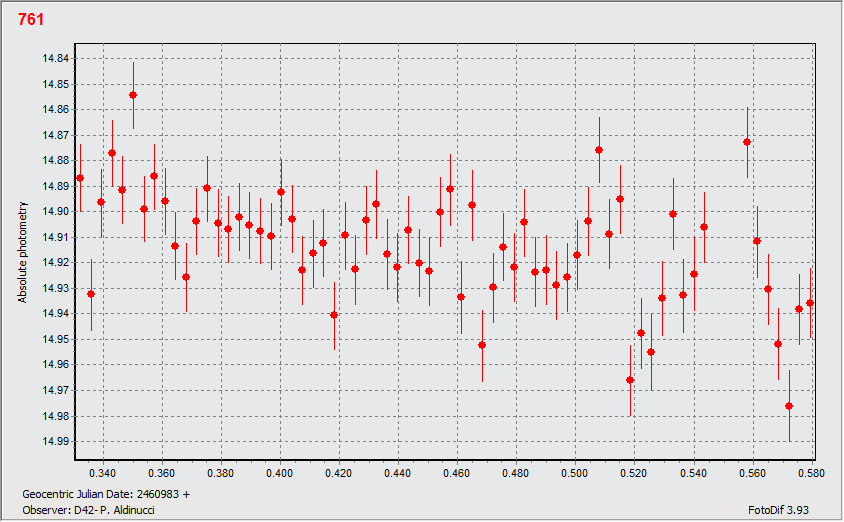Select the isolated data point near 0.558
The image size is (844, 522).
(x=747, y=142)
